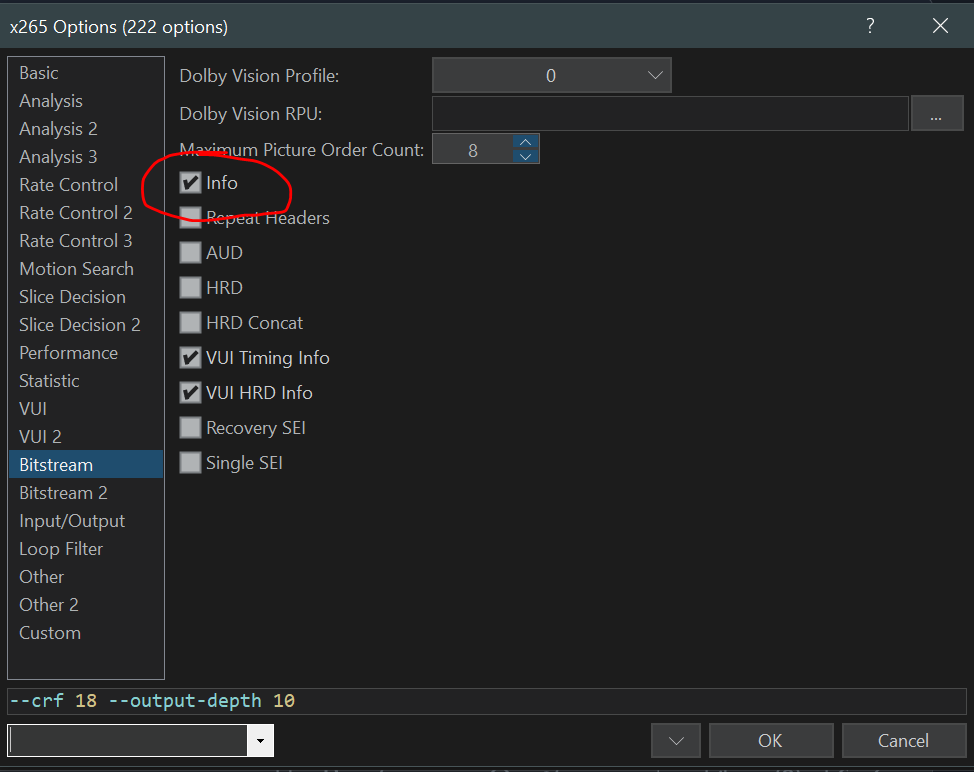Switch to the Rate Control page
Screen dimensions: 974x772
(68, 184)
